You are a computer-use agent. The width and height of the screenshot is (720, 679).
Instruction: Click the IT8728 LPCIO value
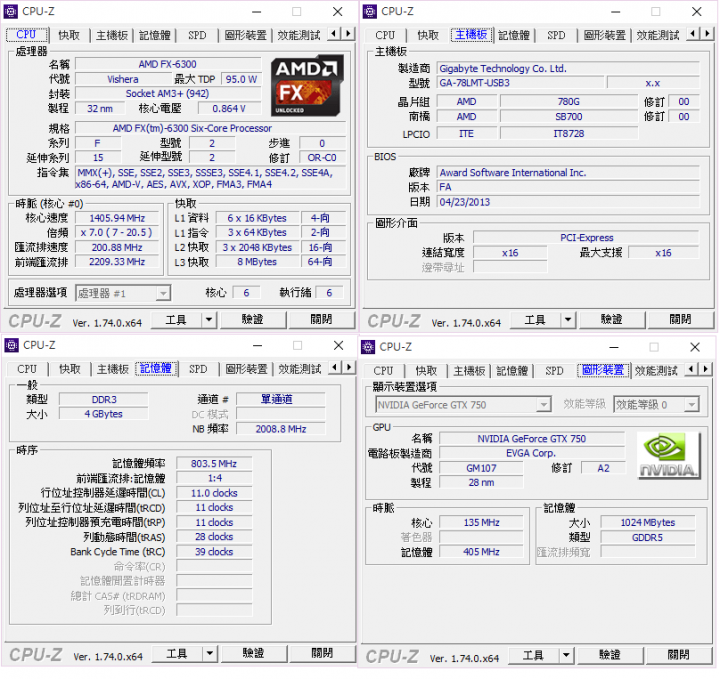568,134
